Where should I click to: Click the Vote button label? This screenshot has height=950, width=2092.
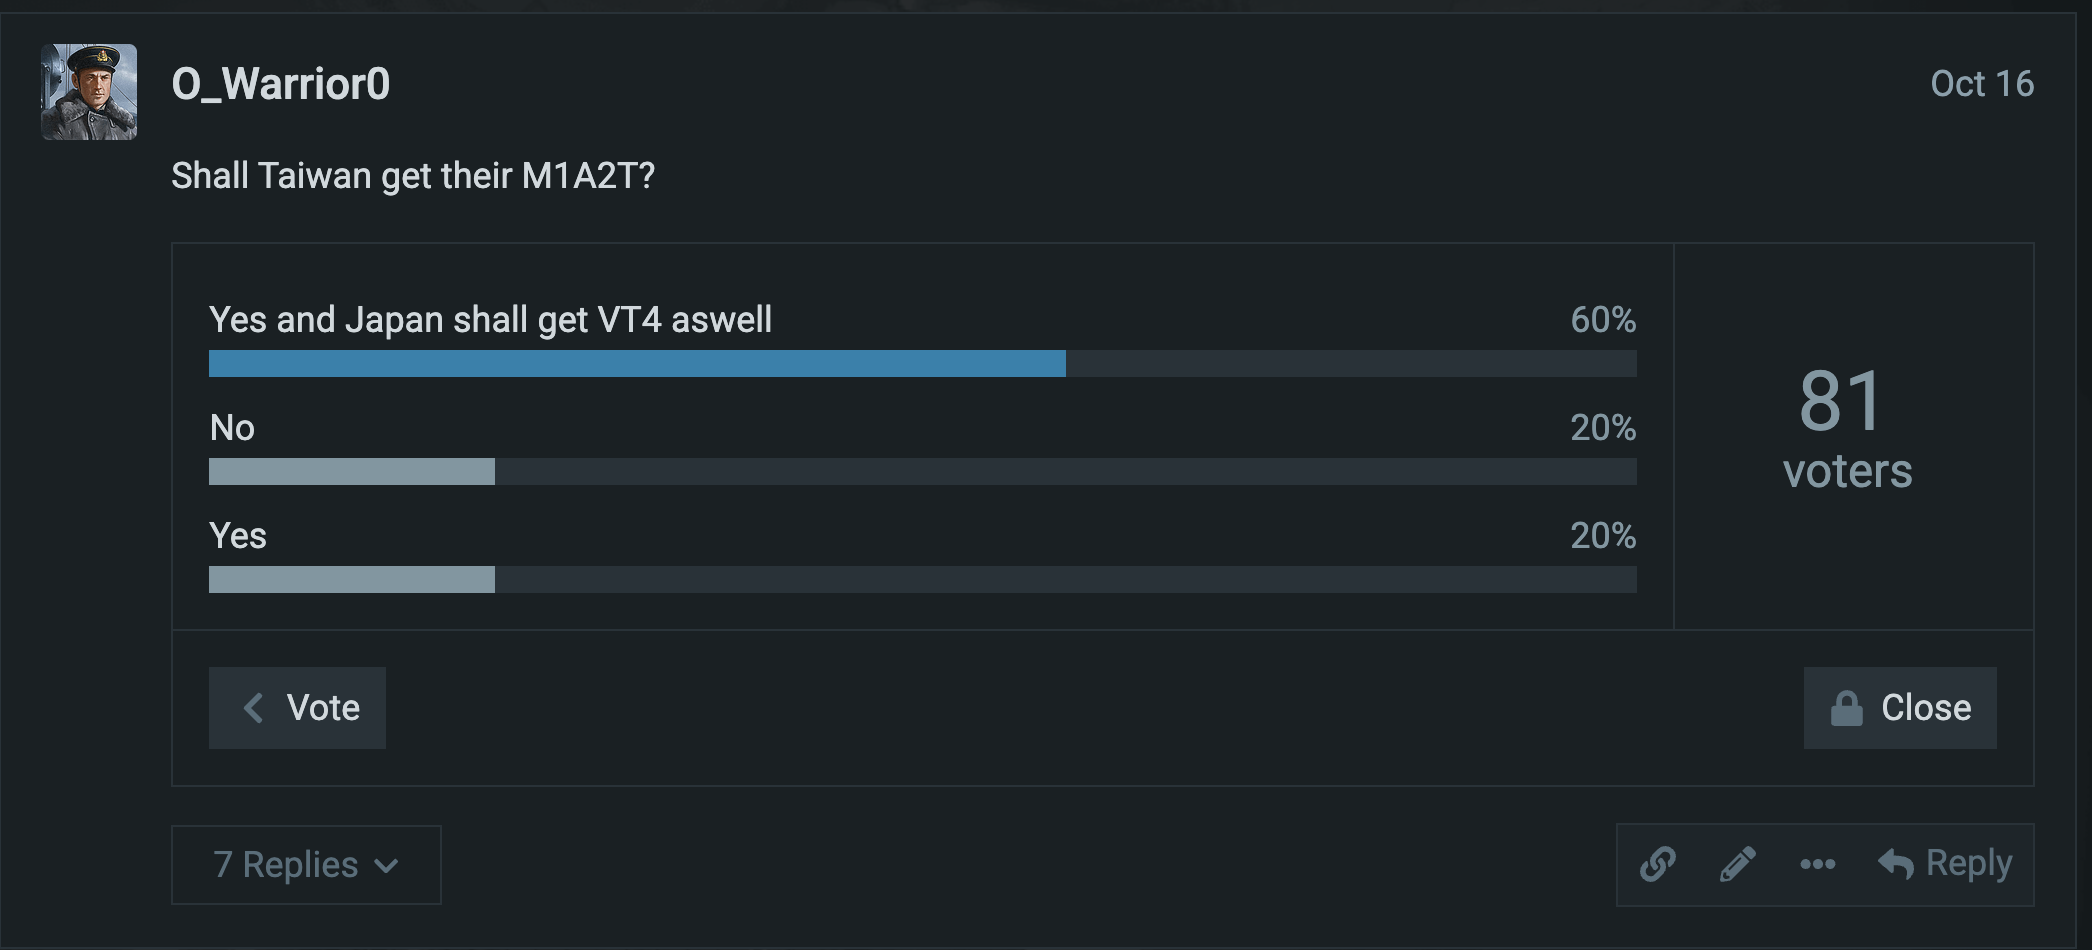[323, 708]
